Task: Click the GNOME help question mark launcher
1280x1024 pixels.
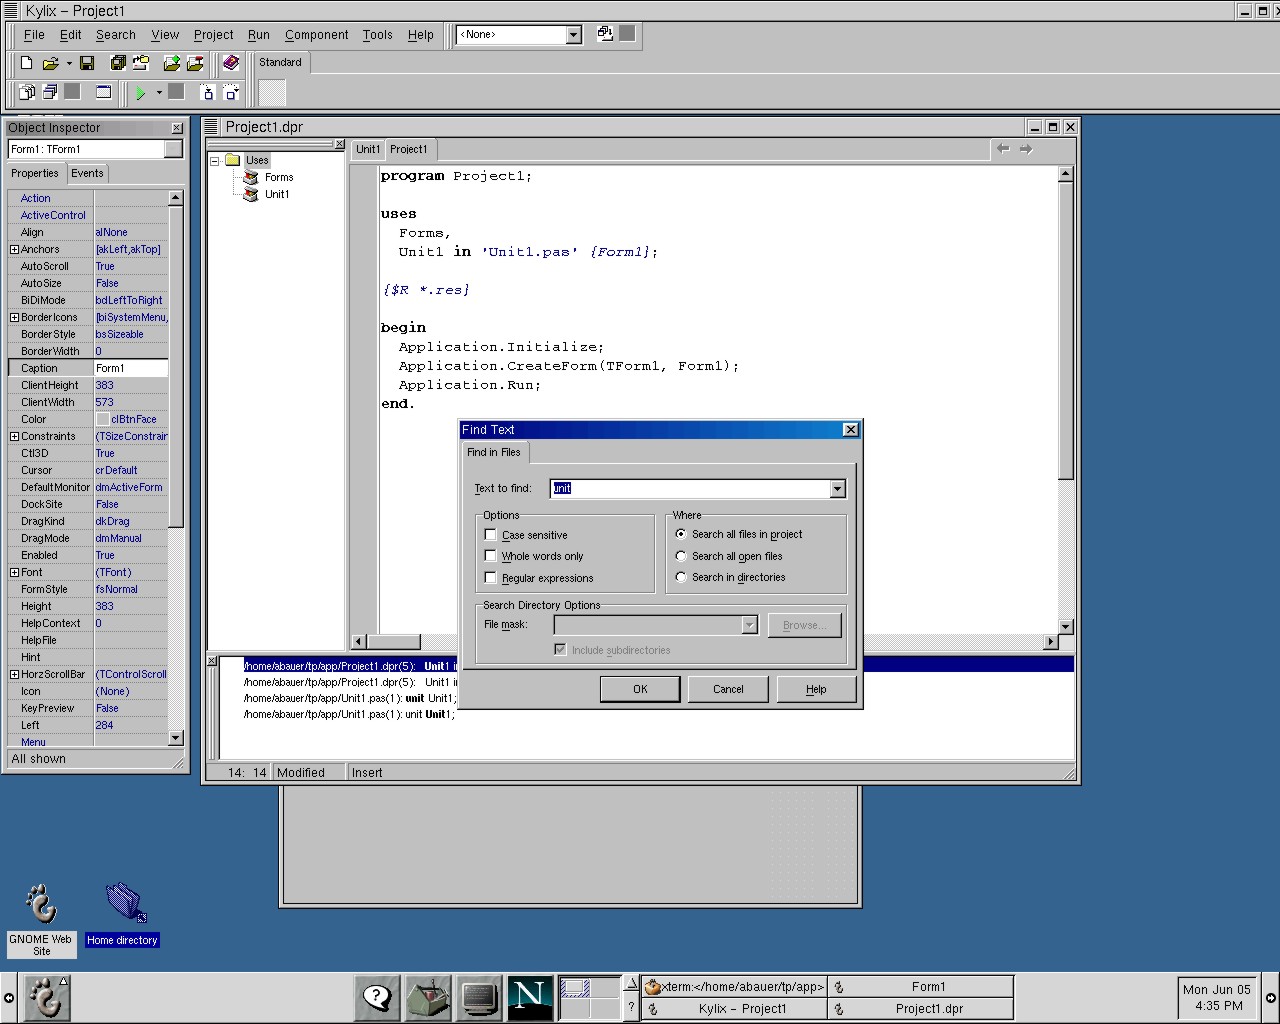Action: coord(377,998)
